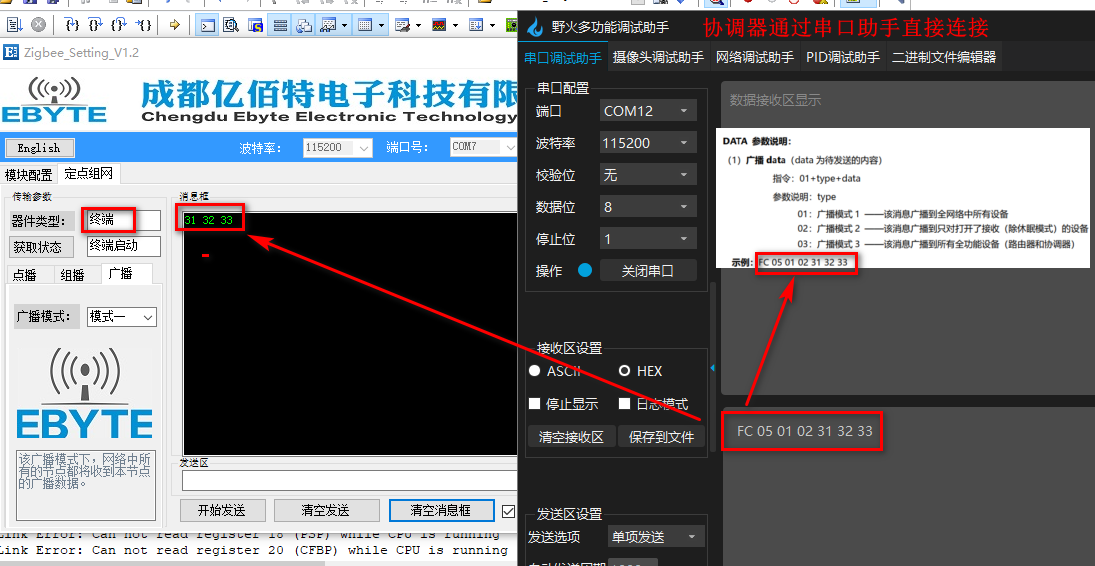This screenshot has width=1095, height=566.
Task: Click the Zigbee_Setting_V1.2 window title icon
Action: click(10, 52)
